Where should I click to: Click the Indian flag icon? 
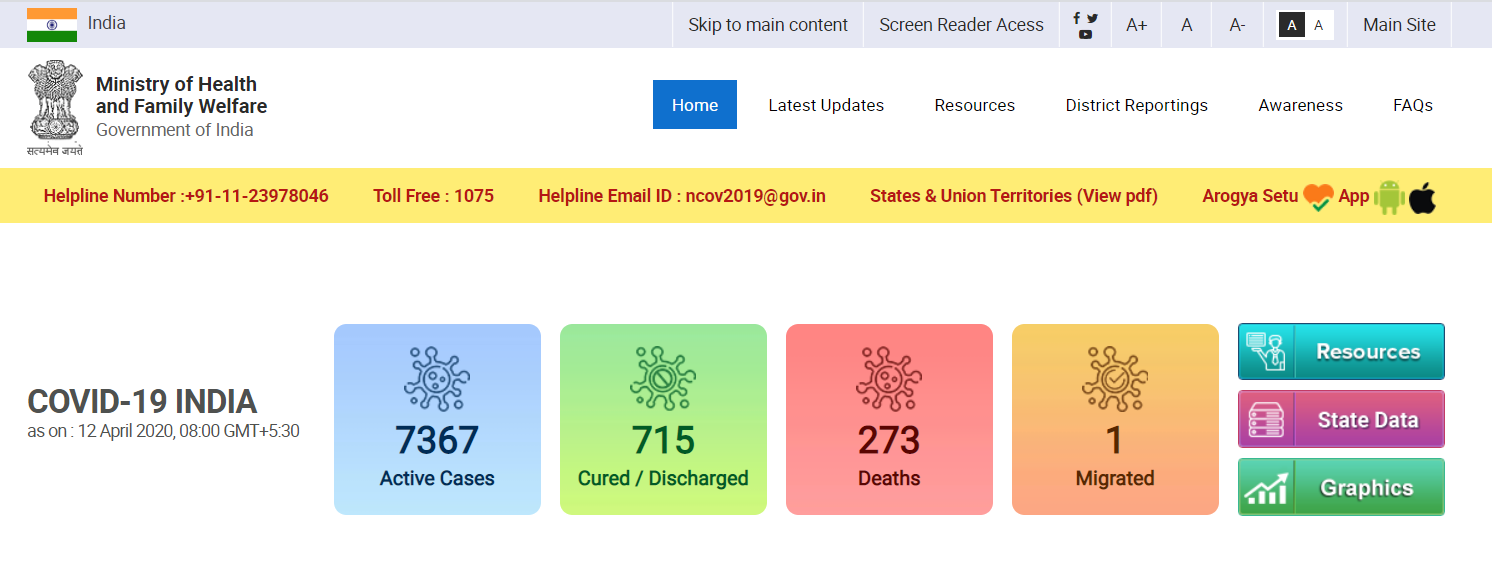click(52, 25)
